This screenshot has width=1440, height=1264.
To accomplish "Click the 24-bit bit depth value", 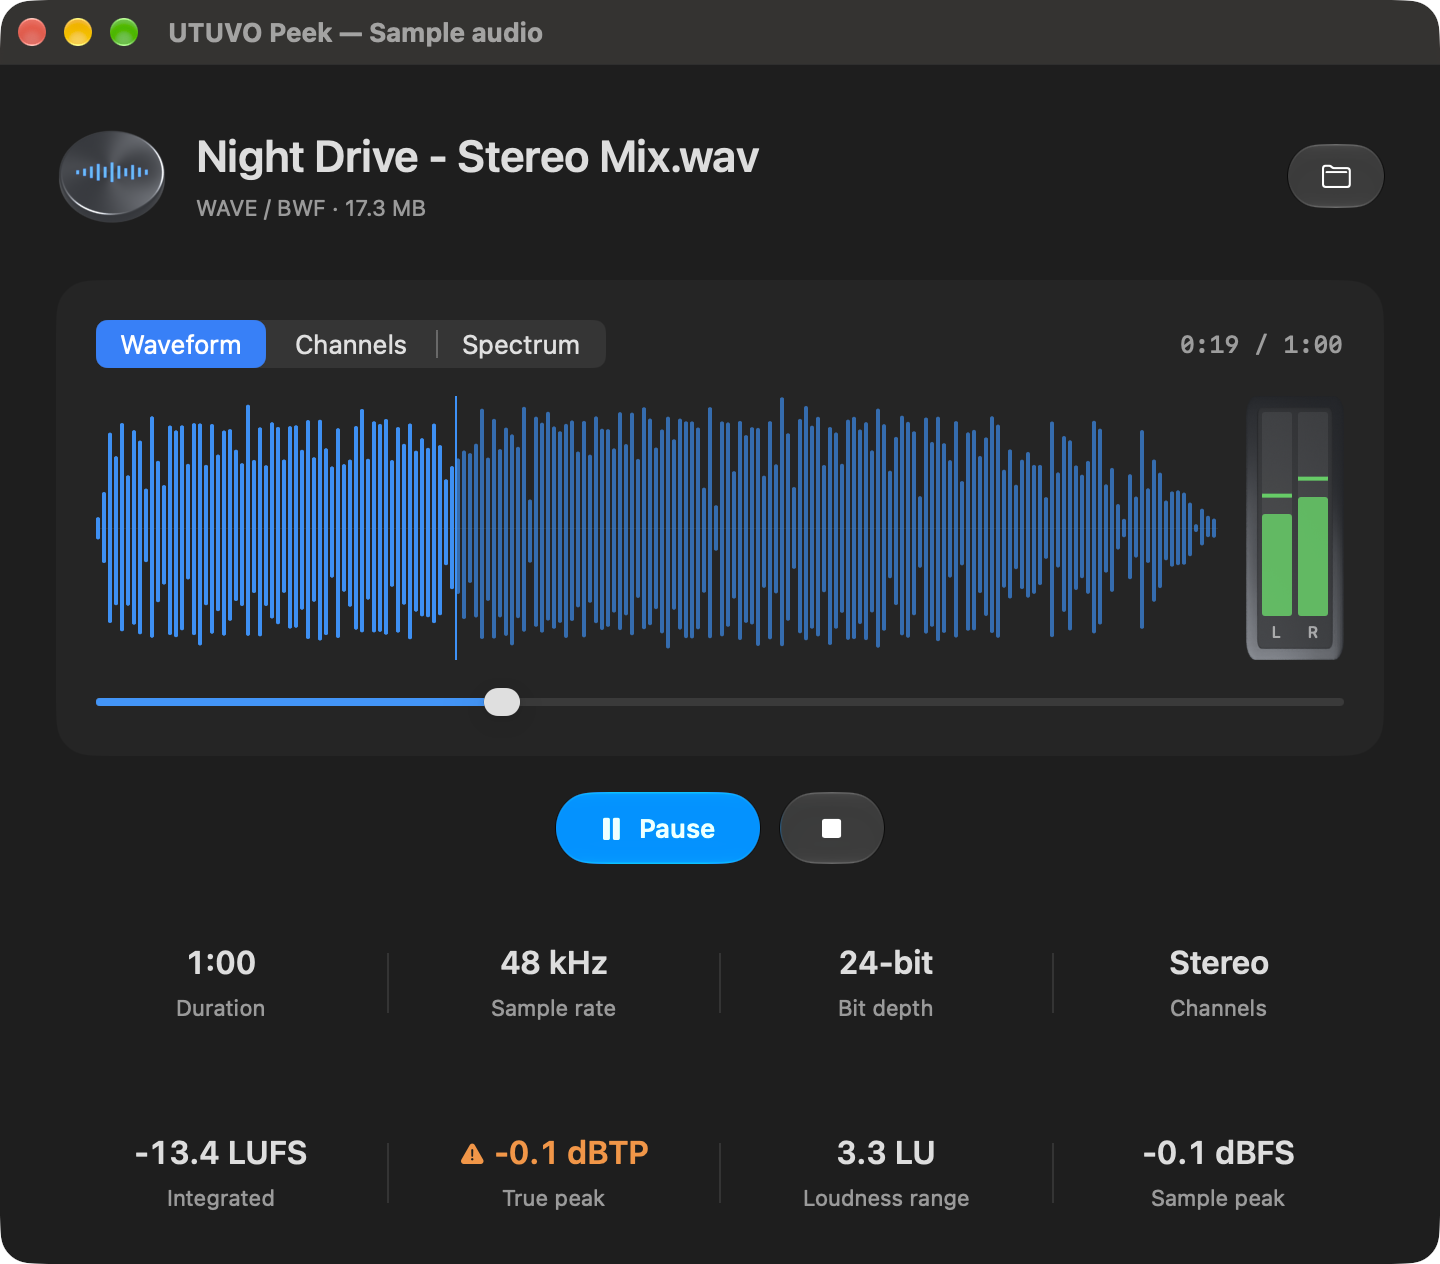I will pos(886,963).
